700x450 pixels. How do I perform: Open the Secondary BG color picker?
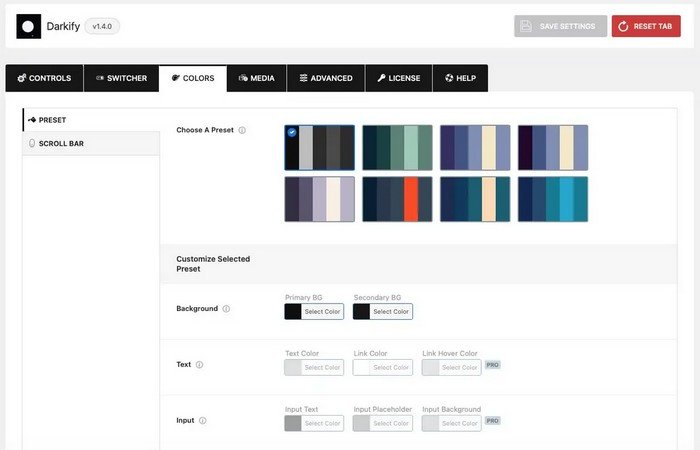383,312
